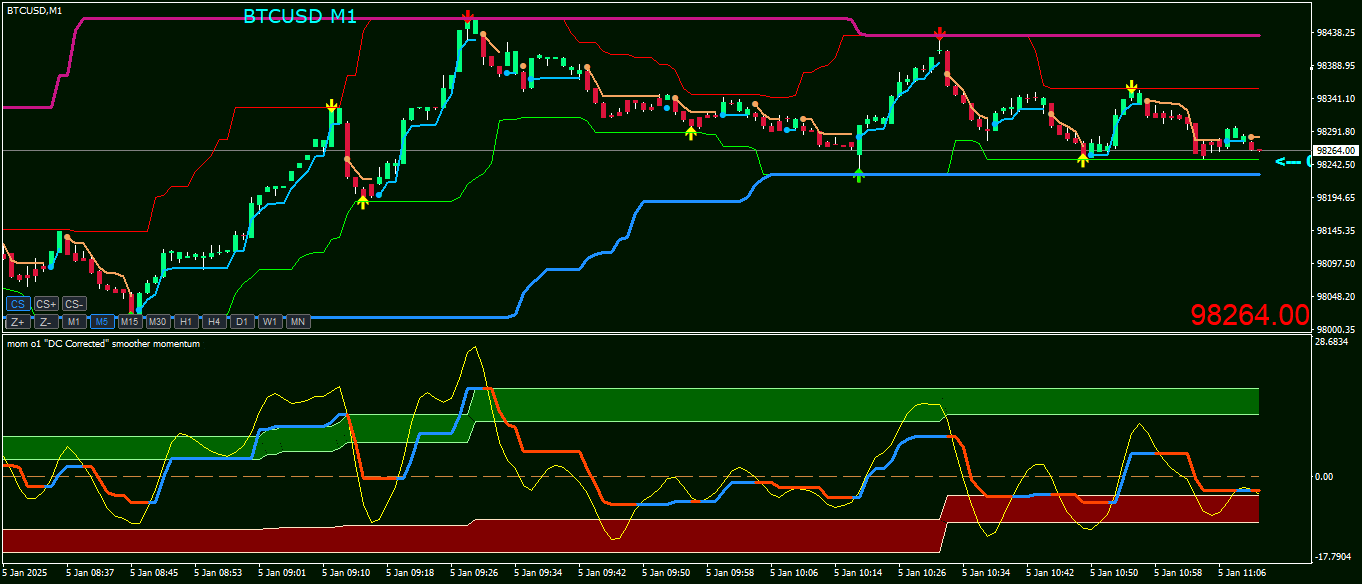Click the red sell arrow above the 09:26 peak
The width and height of the screenshot is (1362, 584).
tap(467, 17)
